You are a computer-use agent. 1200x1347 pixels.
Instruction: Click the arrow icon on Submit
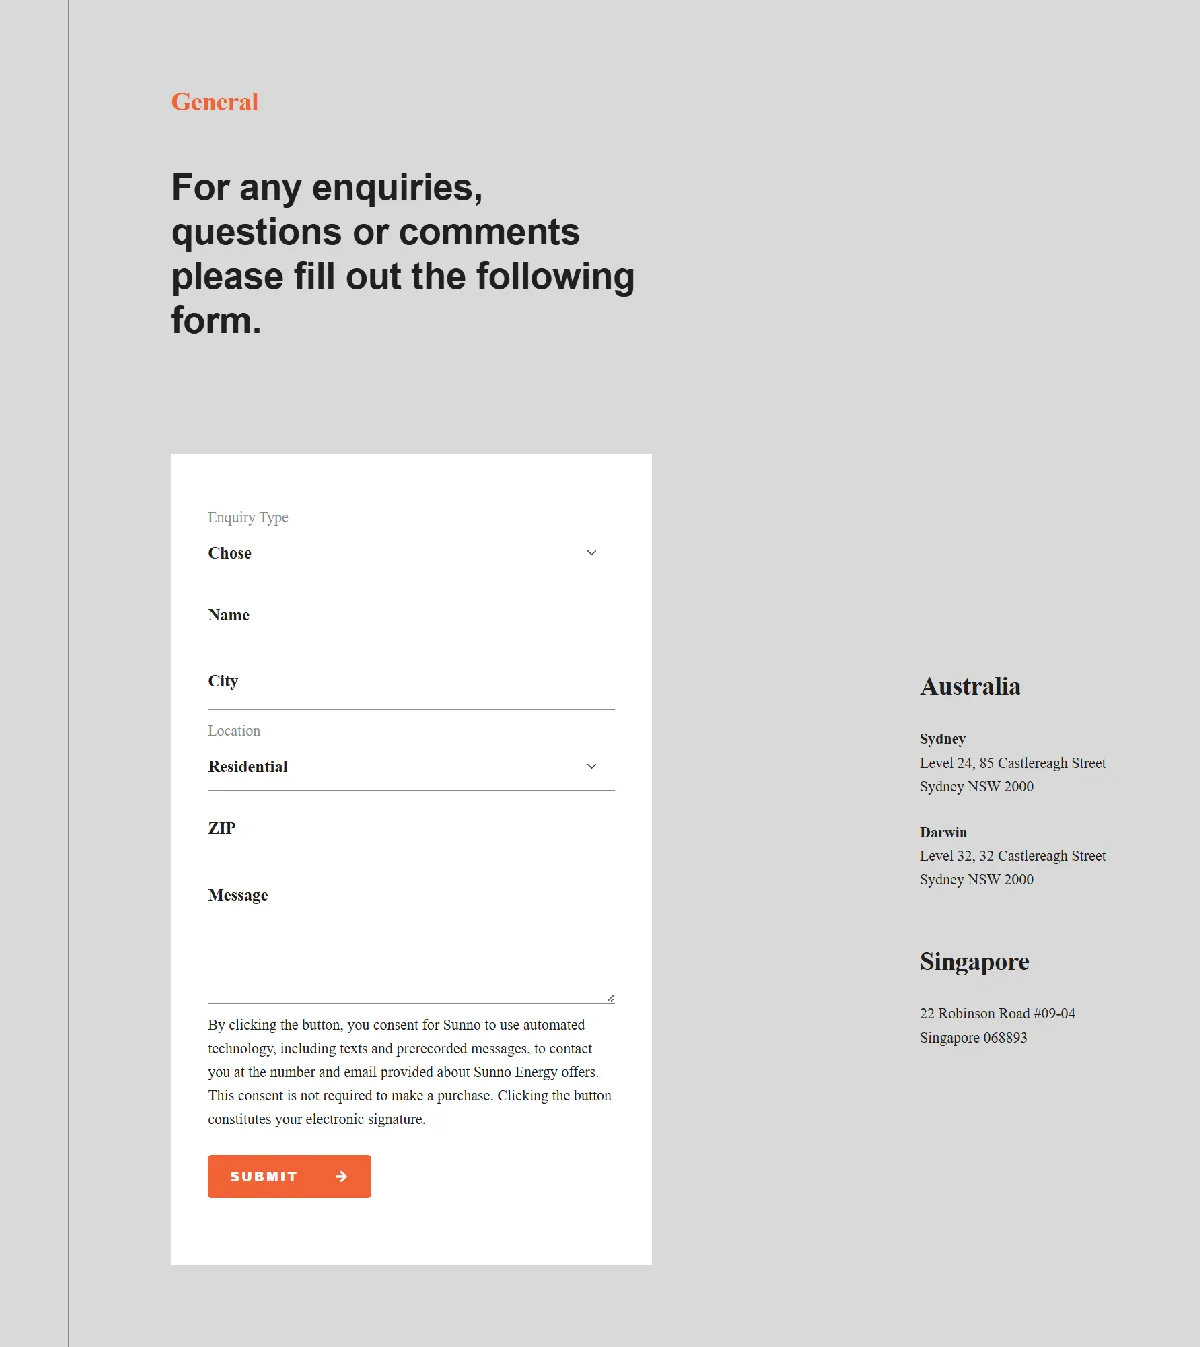click(342, 1177)
